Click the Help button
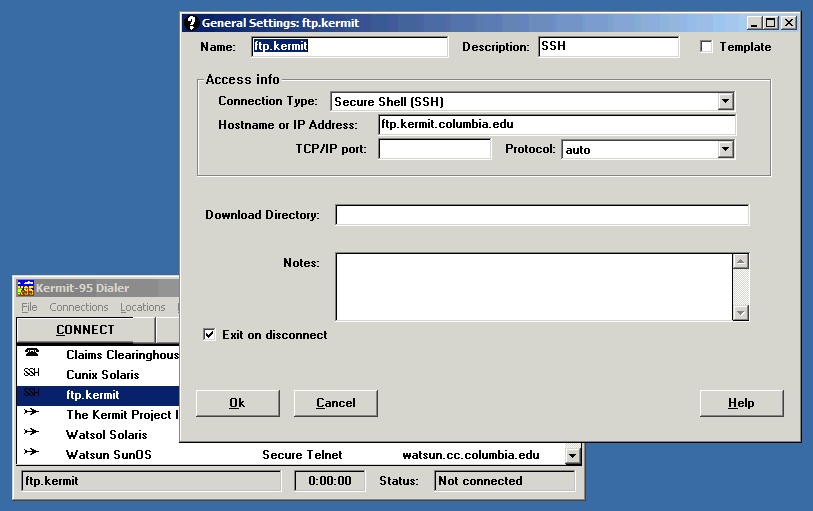This screenshot has height=511, width=813. tap(741, 403)
